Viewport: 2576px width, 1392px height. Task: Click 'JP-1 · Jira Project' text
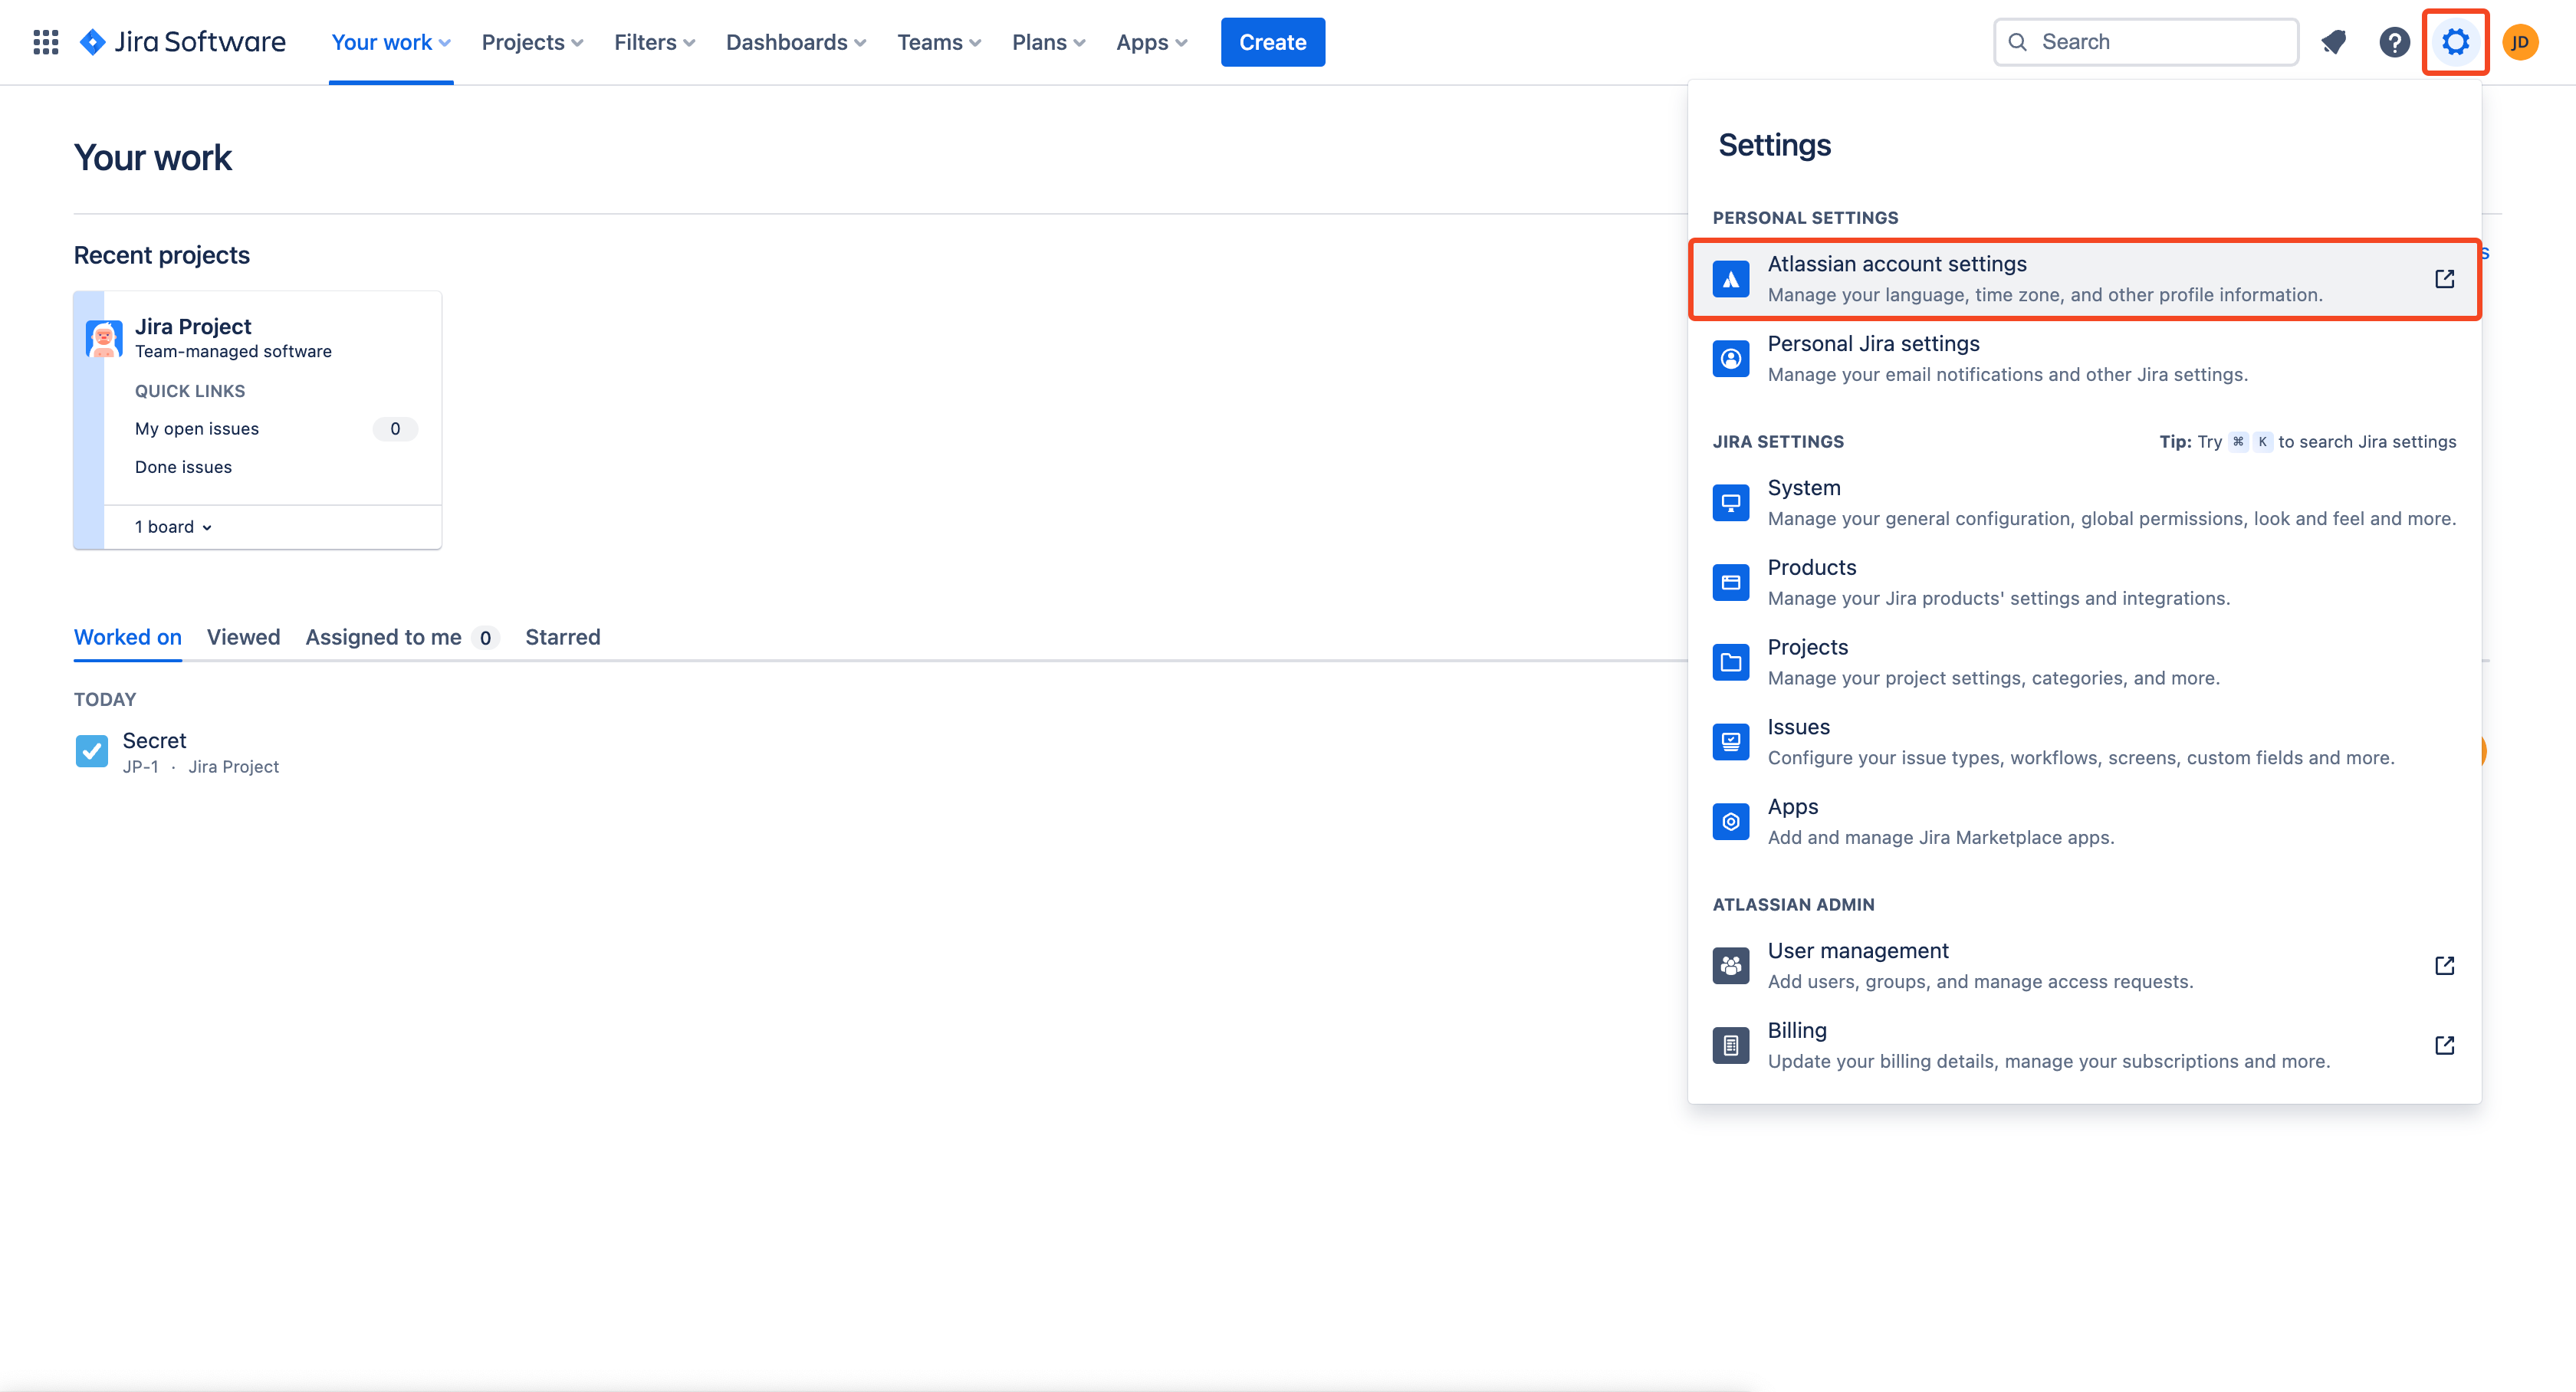coord(201,767)
